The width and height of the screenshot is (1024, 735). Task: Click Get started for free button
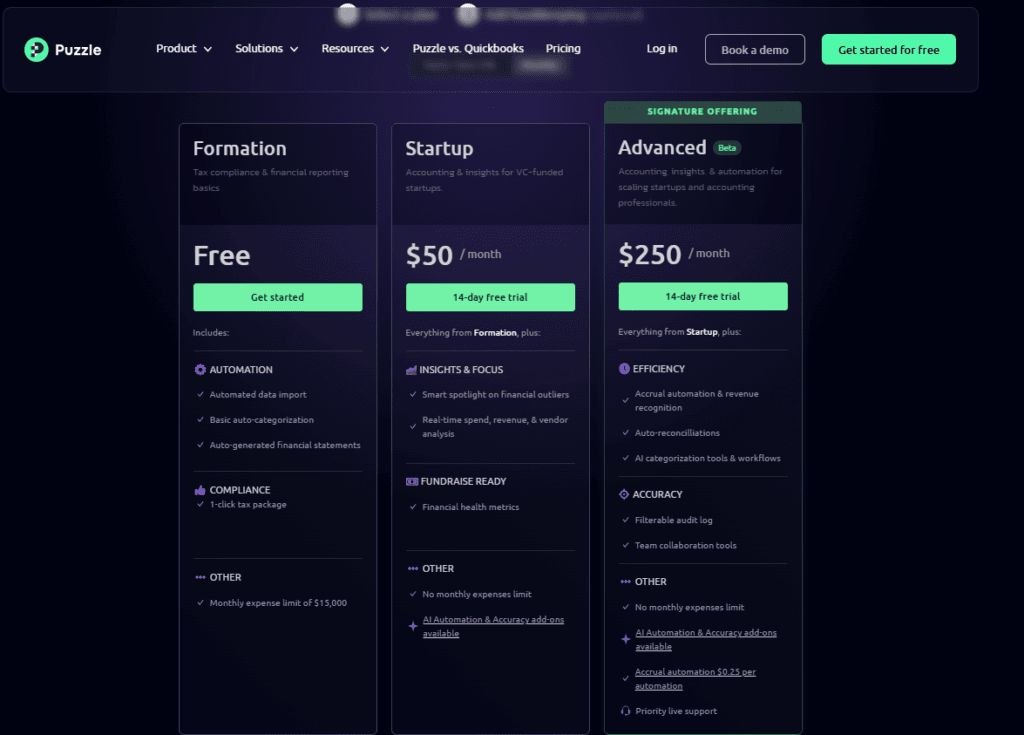(889, 50)
